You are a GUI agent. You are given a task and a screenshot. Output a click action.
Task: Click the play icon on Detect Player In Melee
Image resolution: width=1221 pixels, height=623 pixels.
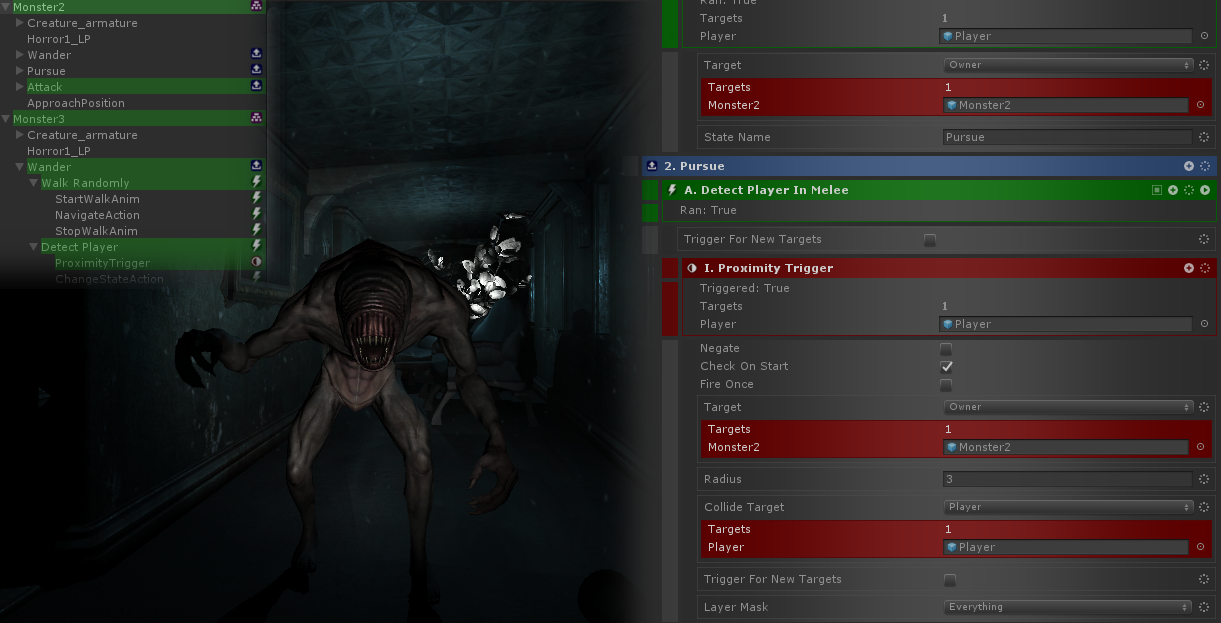(1205, 190)
